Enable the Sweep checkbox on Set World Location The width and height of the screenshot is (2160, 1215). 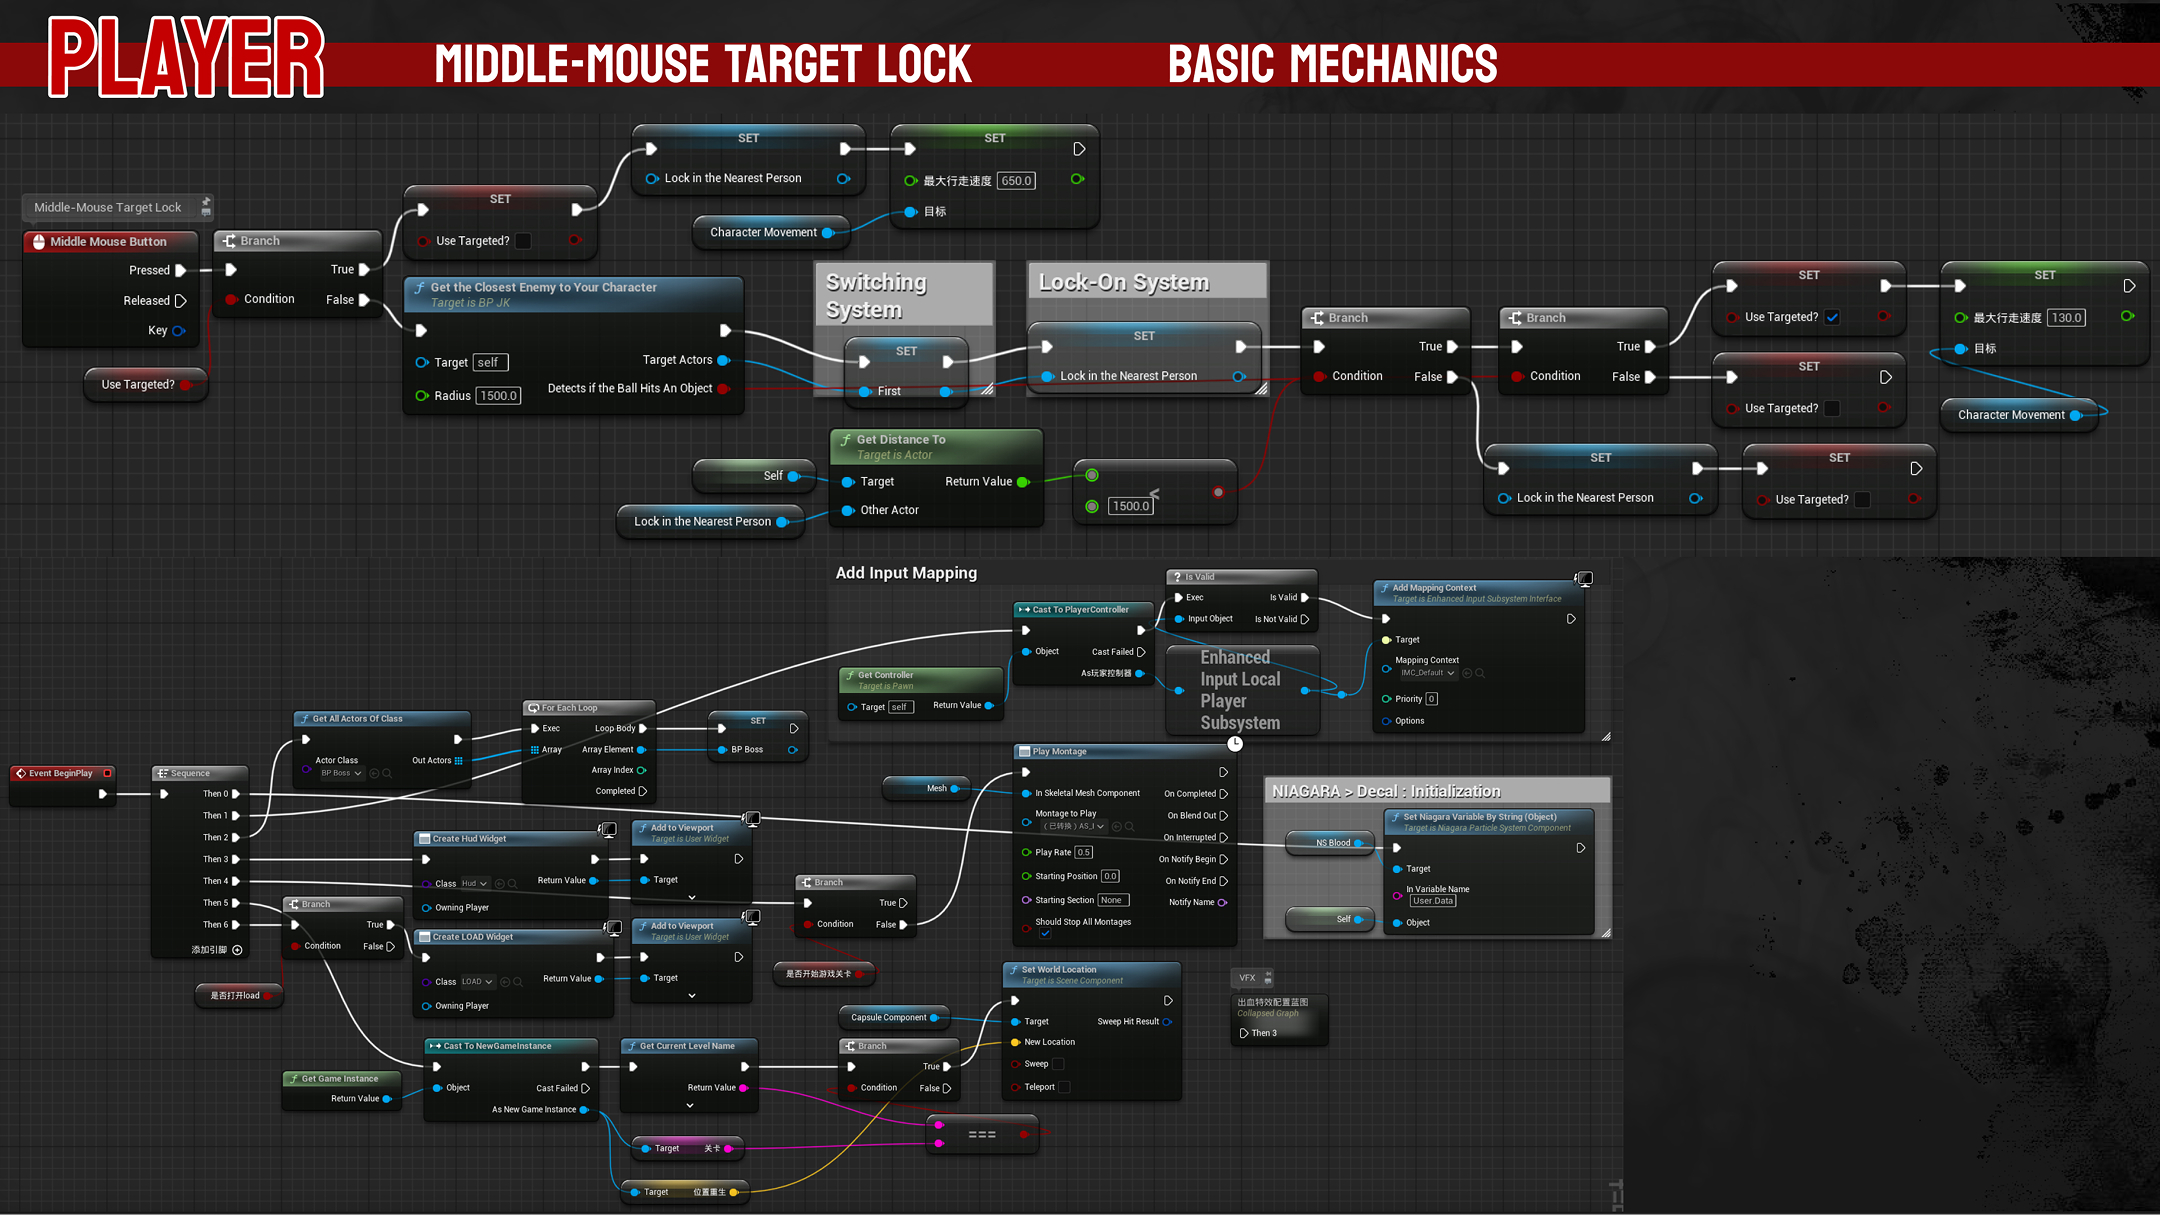click(1058, 1064)
